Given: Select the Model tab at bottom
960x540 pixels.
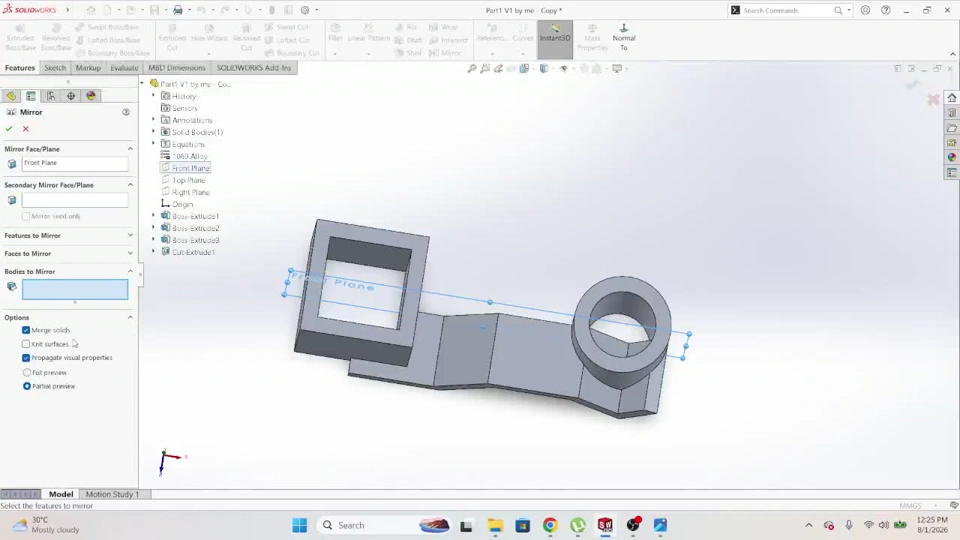Looking at the screenshot, I should tap(61, 494).
